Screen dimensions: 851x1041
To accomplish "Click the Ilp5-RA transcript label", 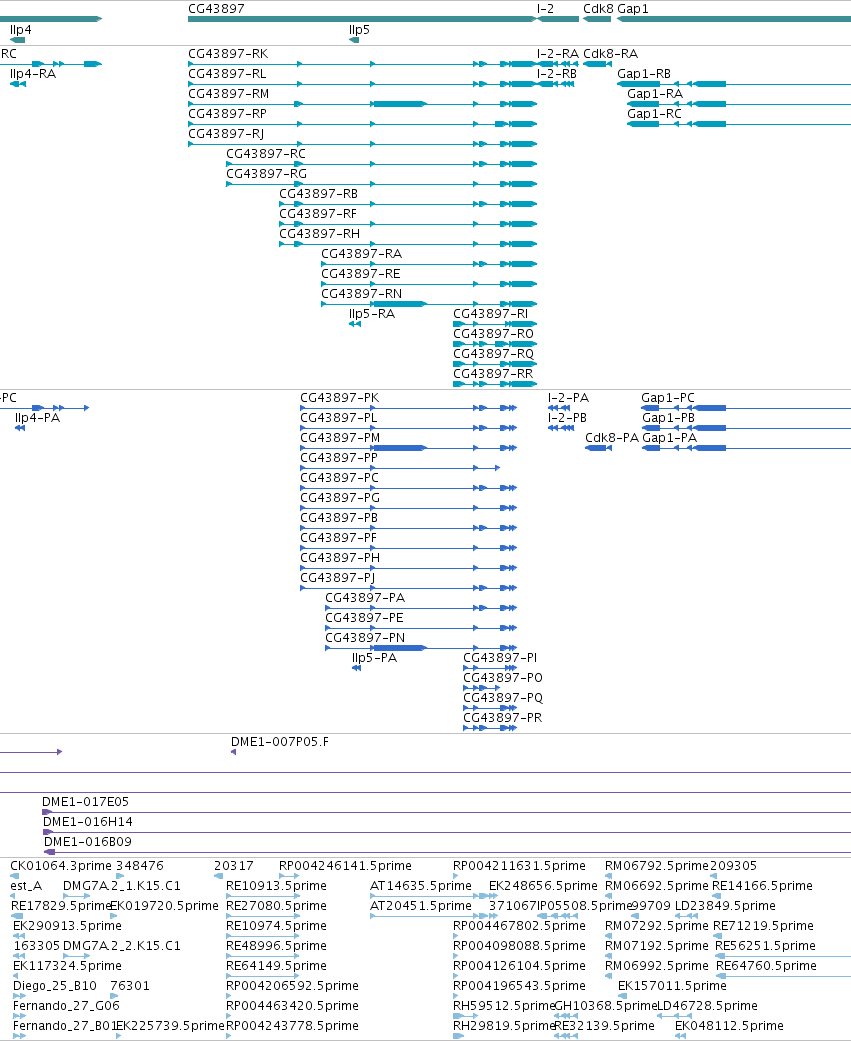I will coord(372,313).
